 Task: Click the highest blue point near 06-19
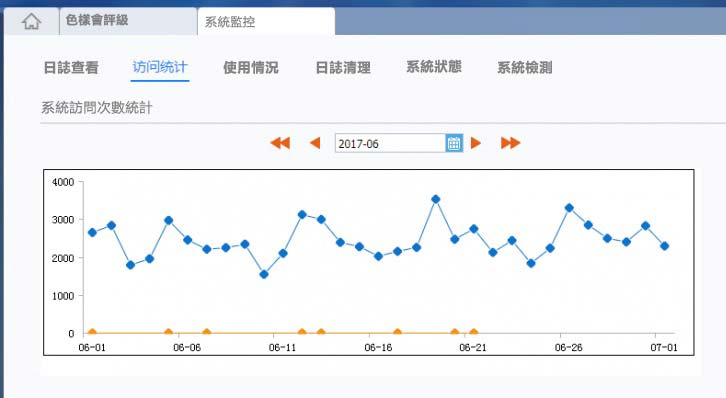pos(436,199)
